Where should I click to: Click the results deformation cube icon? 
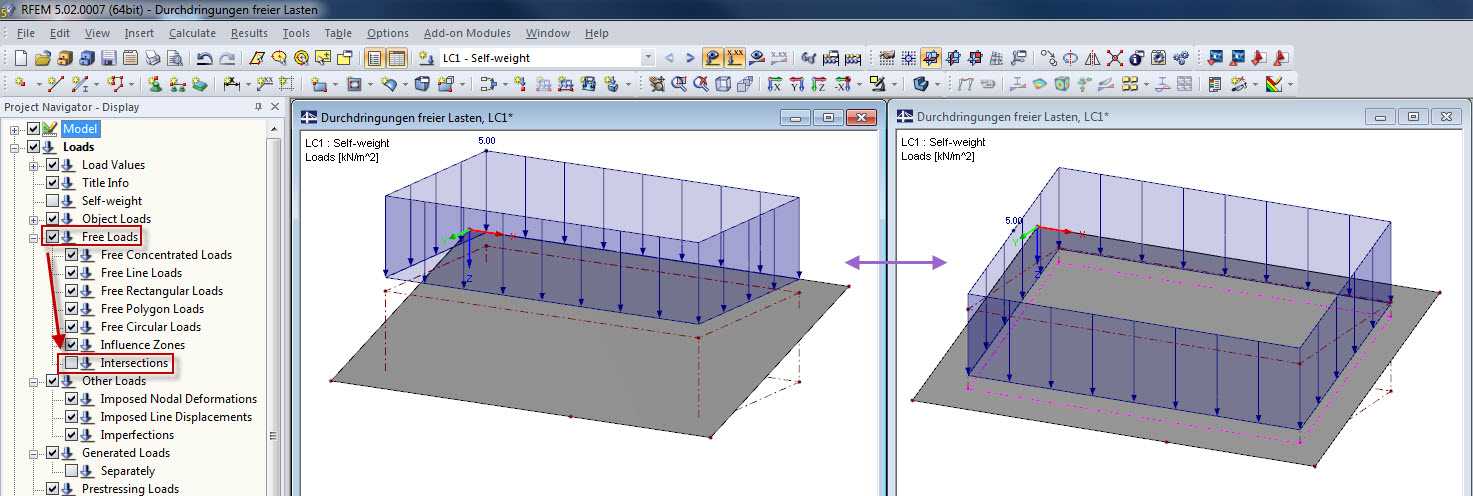1064,83
